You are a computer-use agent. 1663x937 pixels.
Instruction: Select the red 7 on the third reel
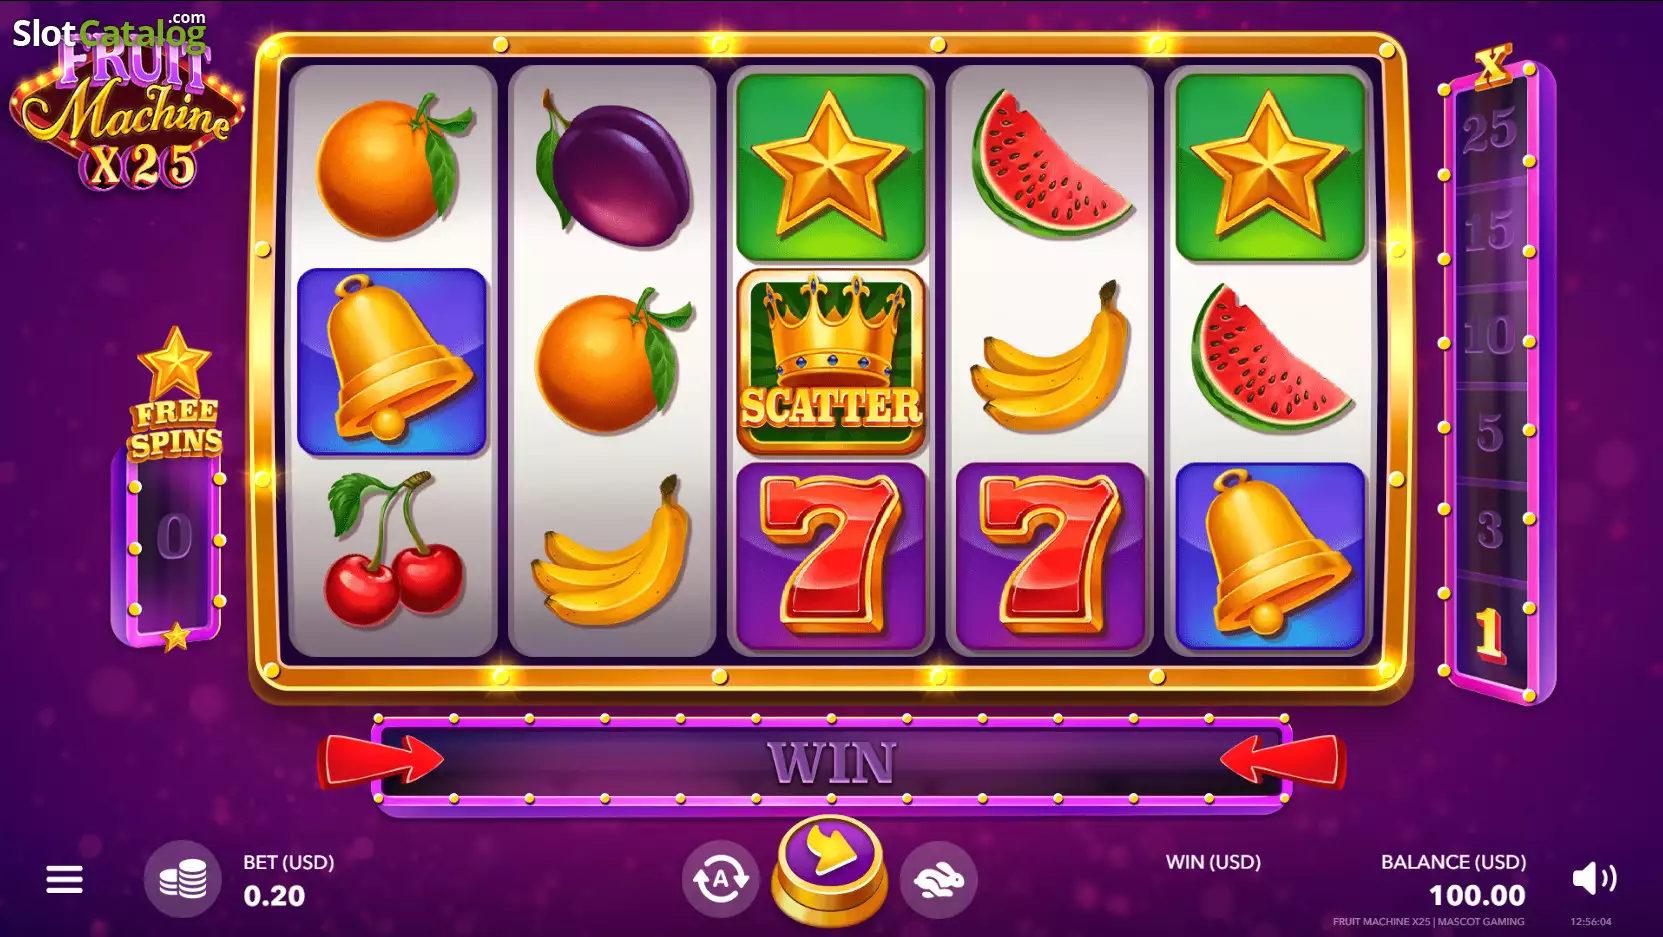click(830, 555)
